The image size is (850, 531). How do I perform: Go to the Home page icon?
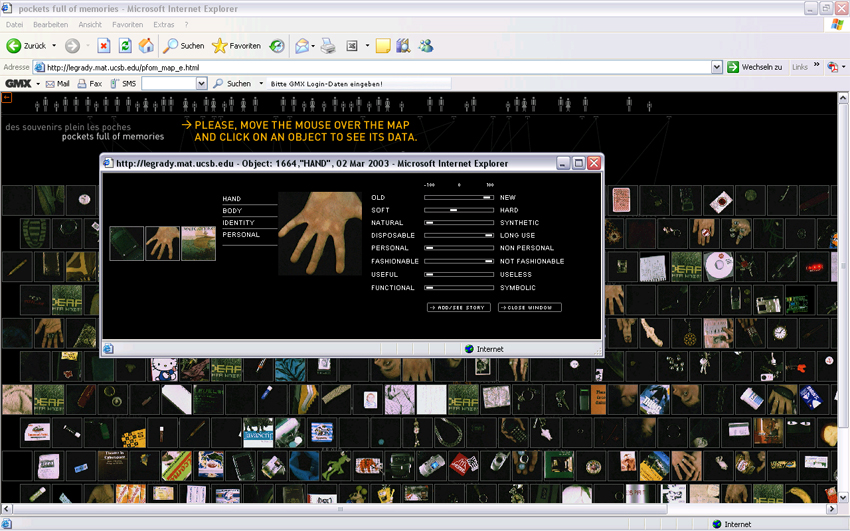tap(146, 46)
